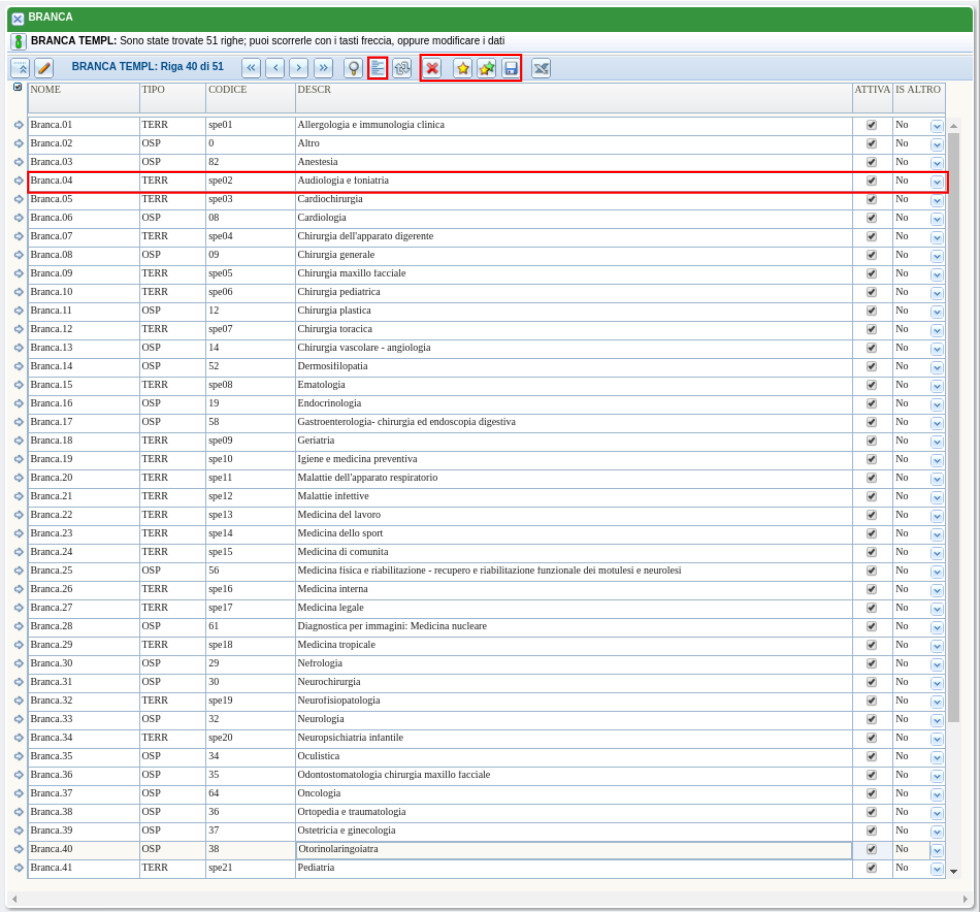Expand IS ALTRO dropdown for Branca.40 row
The width and height of the screenshot is (980, 912).
click(937, 850)
